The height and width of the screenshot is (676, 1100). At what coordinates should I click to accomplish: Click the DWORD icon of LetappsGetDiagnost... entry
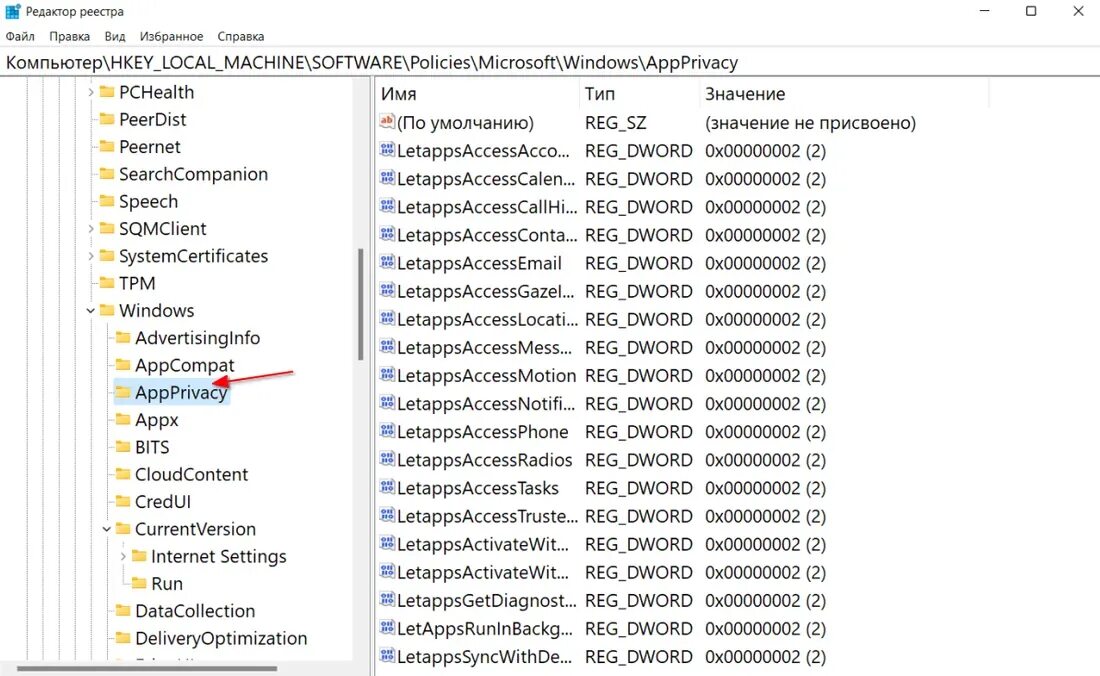tap(387, 600)
